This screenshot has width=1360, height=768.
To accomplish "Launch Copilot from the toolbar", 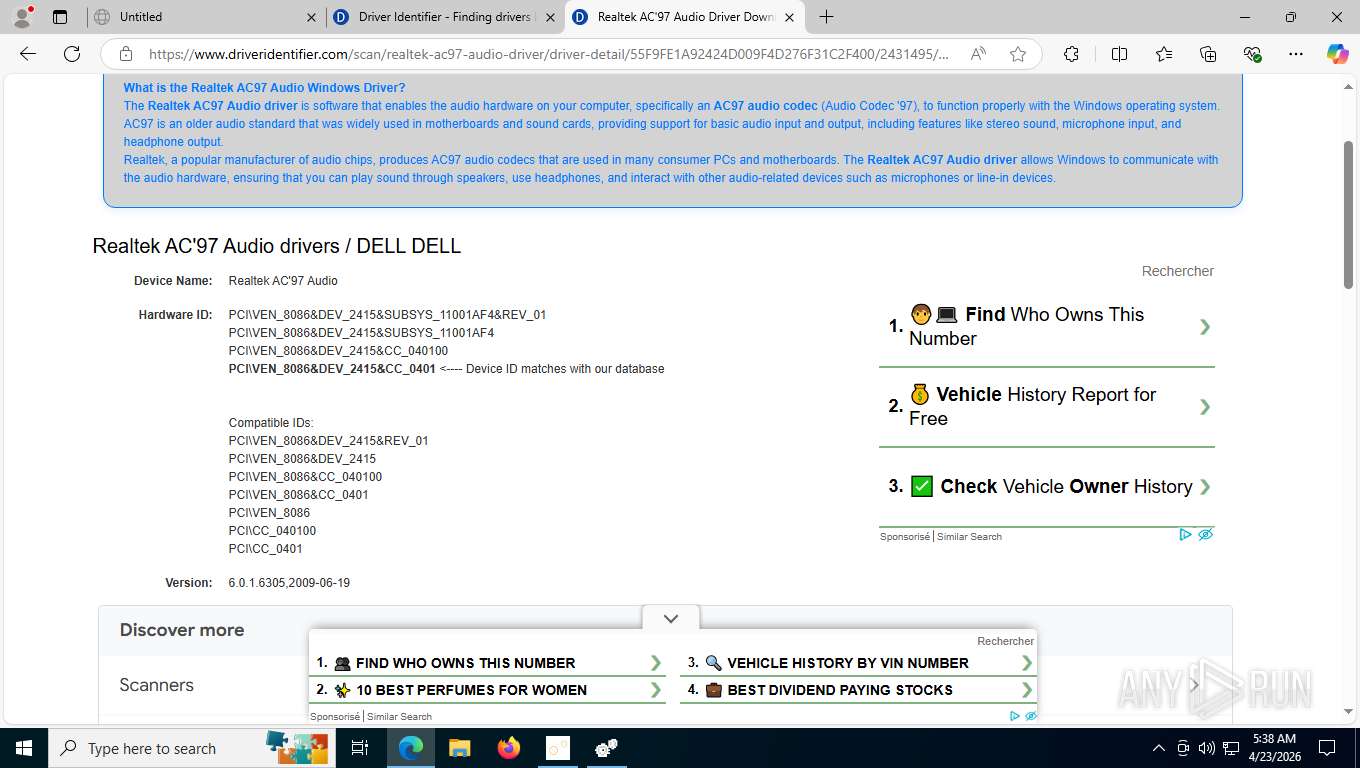I will pos(1337,54).
